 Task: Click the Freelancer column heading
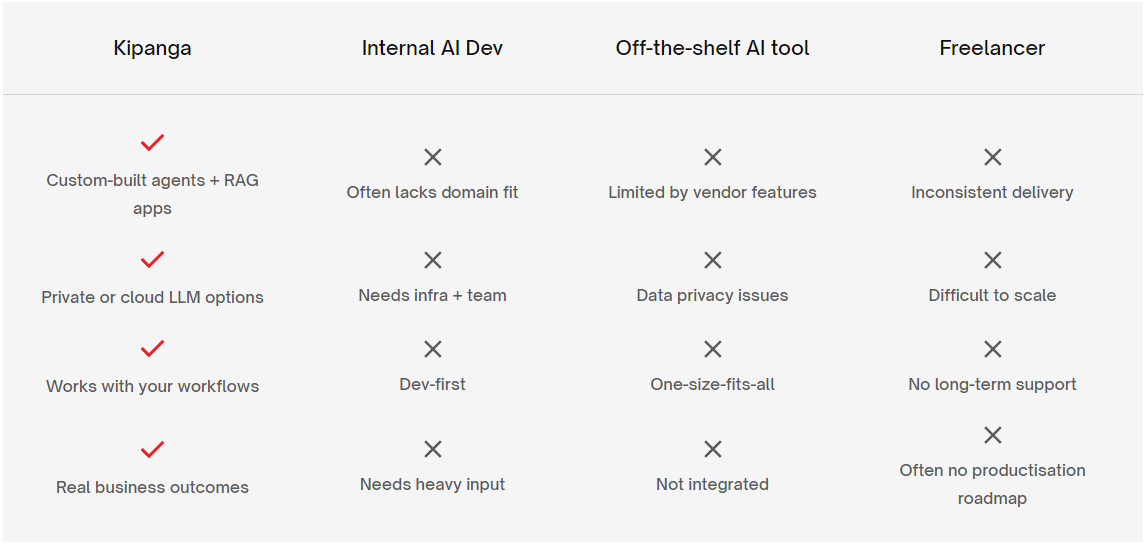click(x=992, y=48)
